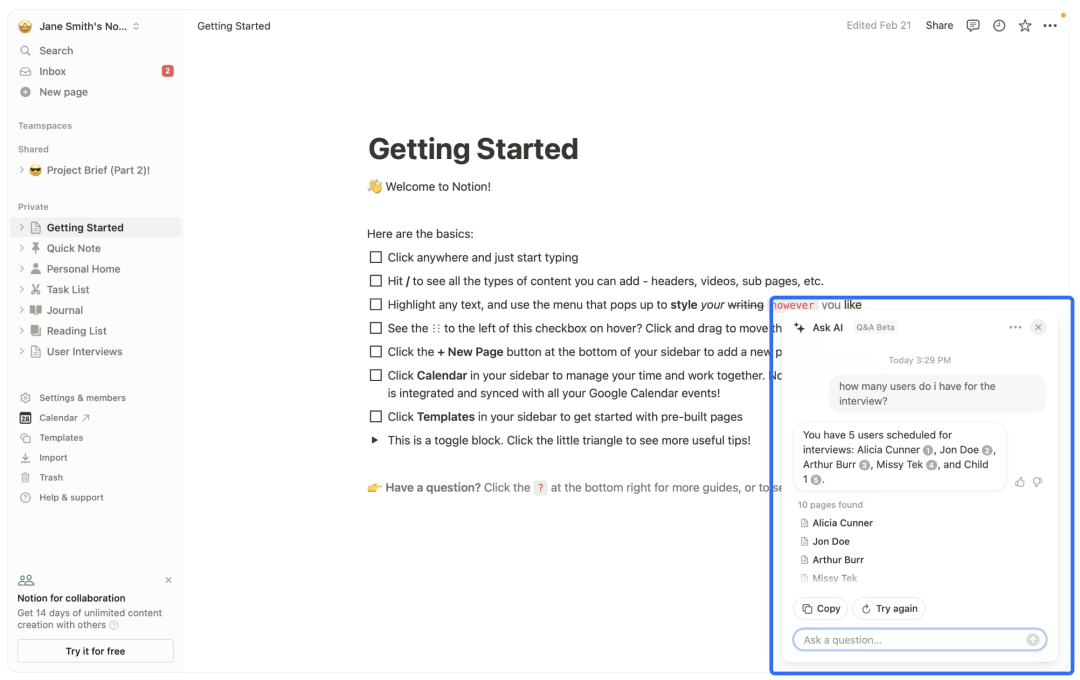Send question with the arrow icon
1080x680 pixels.
[x=1032, y=640]
